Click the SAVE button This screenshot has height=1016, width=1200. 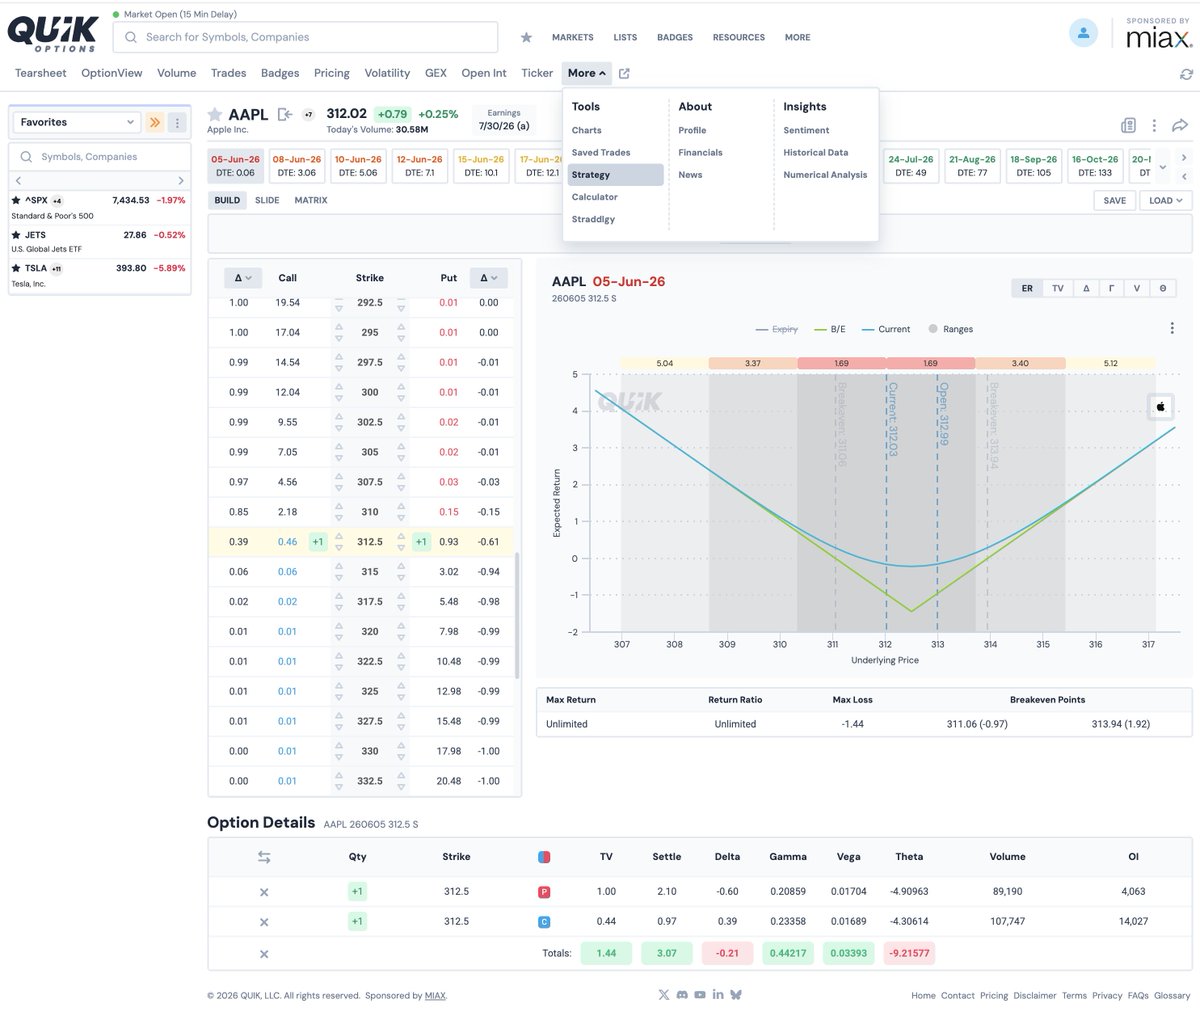pyautogui.click(x=1115, y=200)
